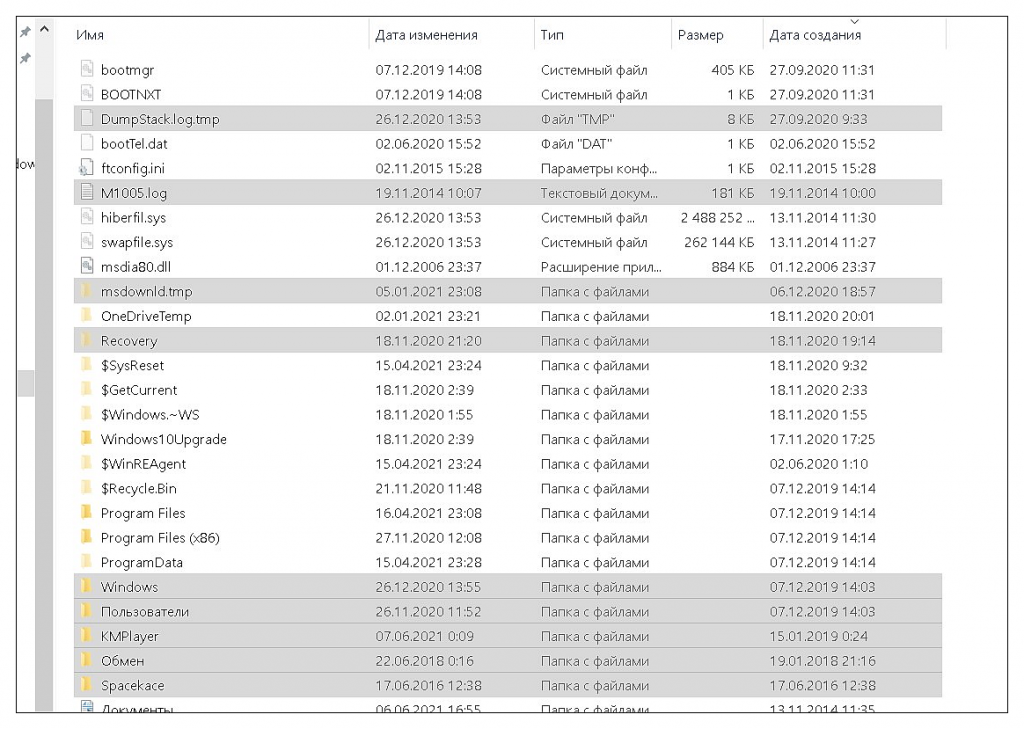Select the Program Files (x86) folder name
The height and width of the screenshot is (729, 1024).
click(x=160, y=538)
